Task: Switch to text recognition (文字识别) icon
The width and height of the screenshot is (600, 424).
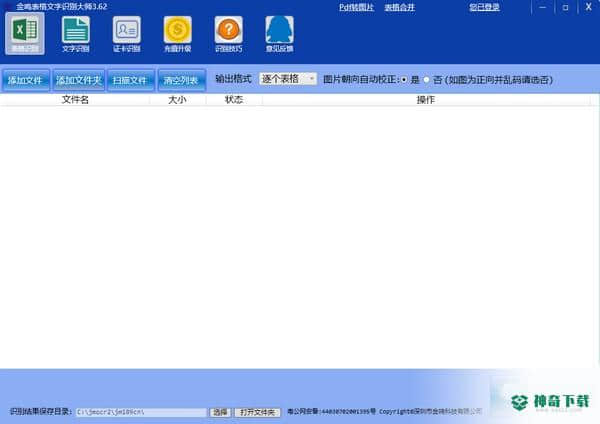Action: click(x=76, y=34)
